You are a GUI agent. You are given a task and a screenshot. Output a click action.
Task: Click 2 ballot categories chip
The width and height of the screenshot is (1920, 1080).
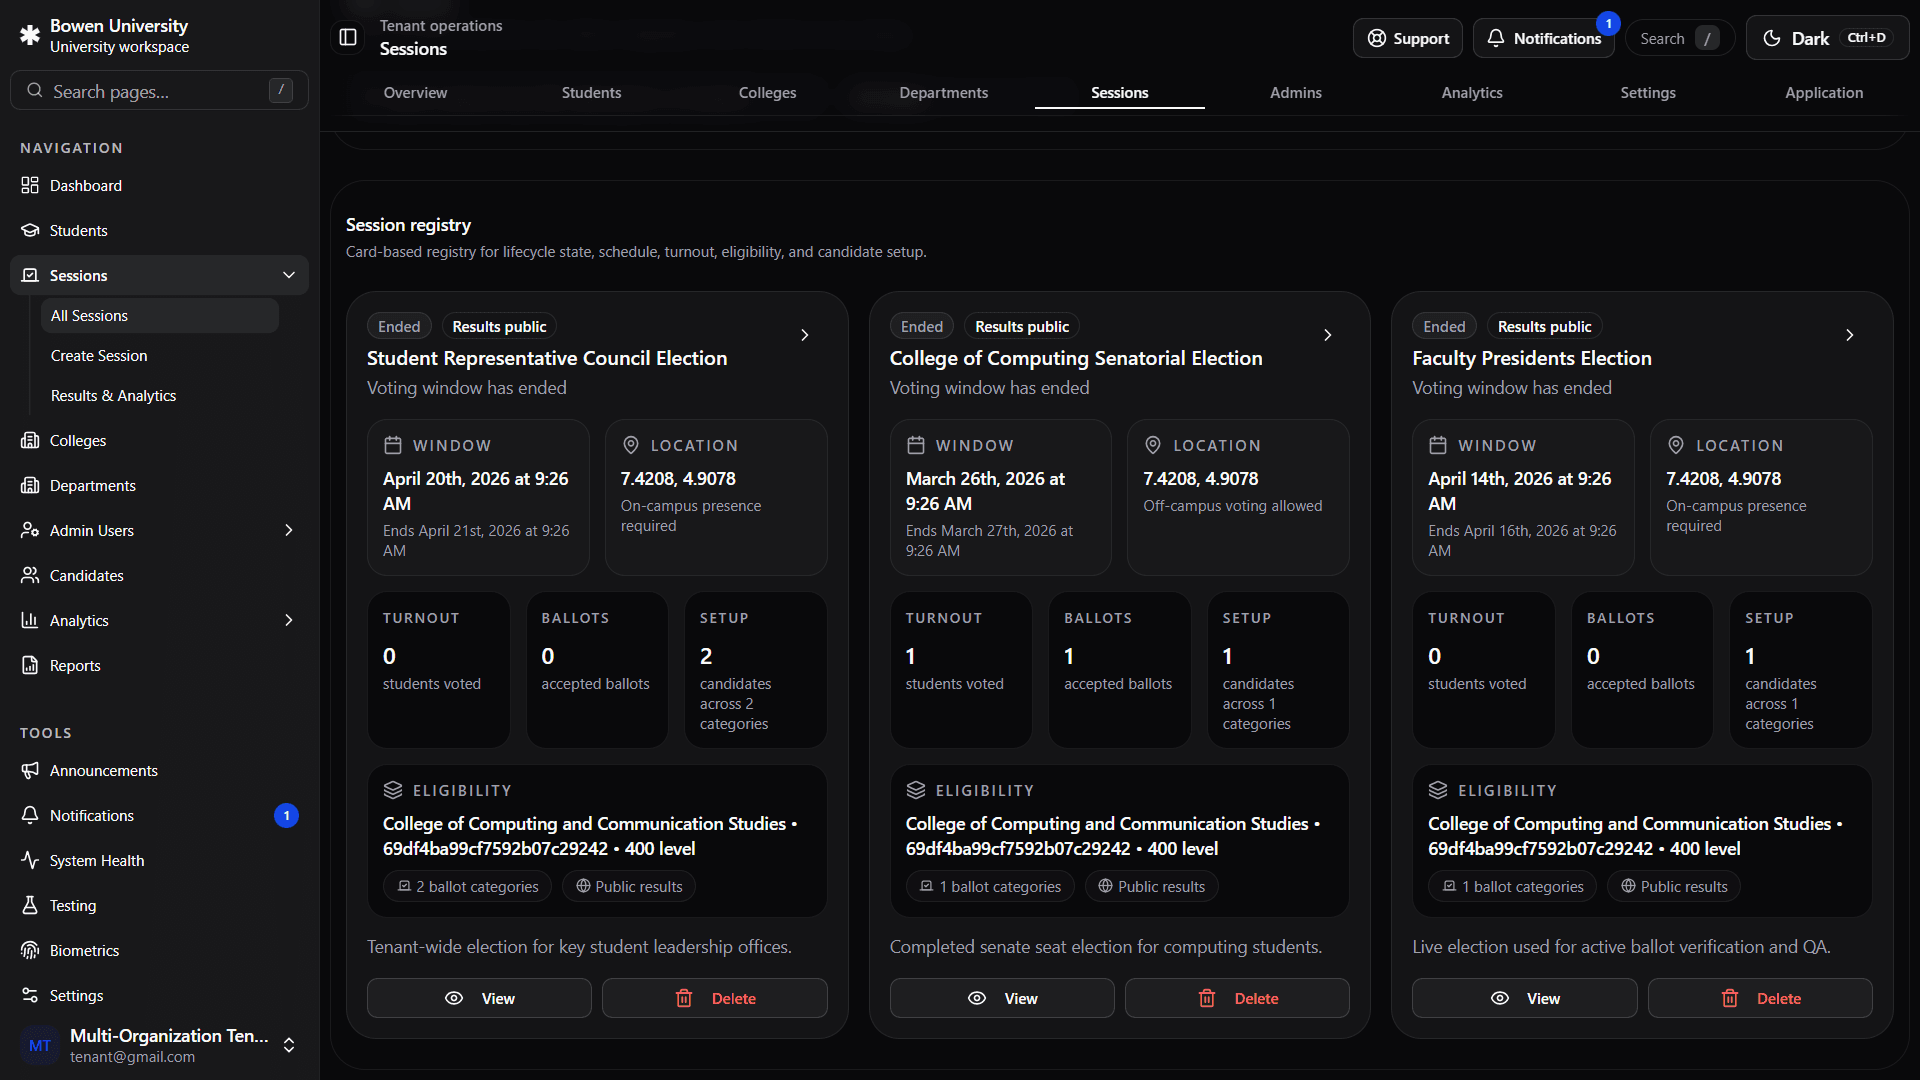coord(467,886)
